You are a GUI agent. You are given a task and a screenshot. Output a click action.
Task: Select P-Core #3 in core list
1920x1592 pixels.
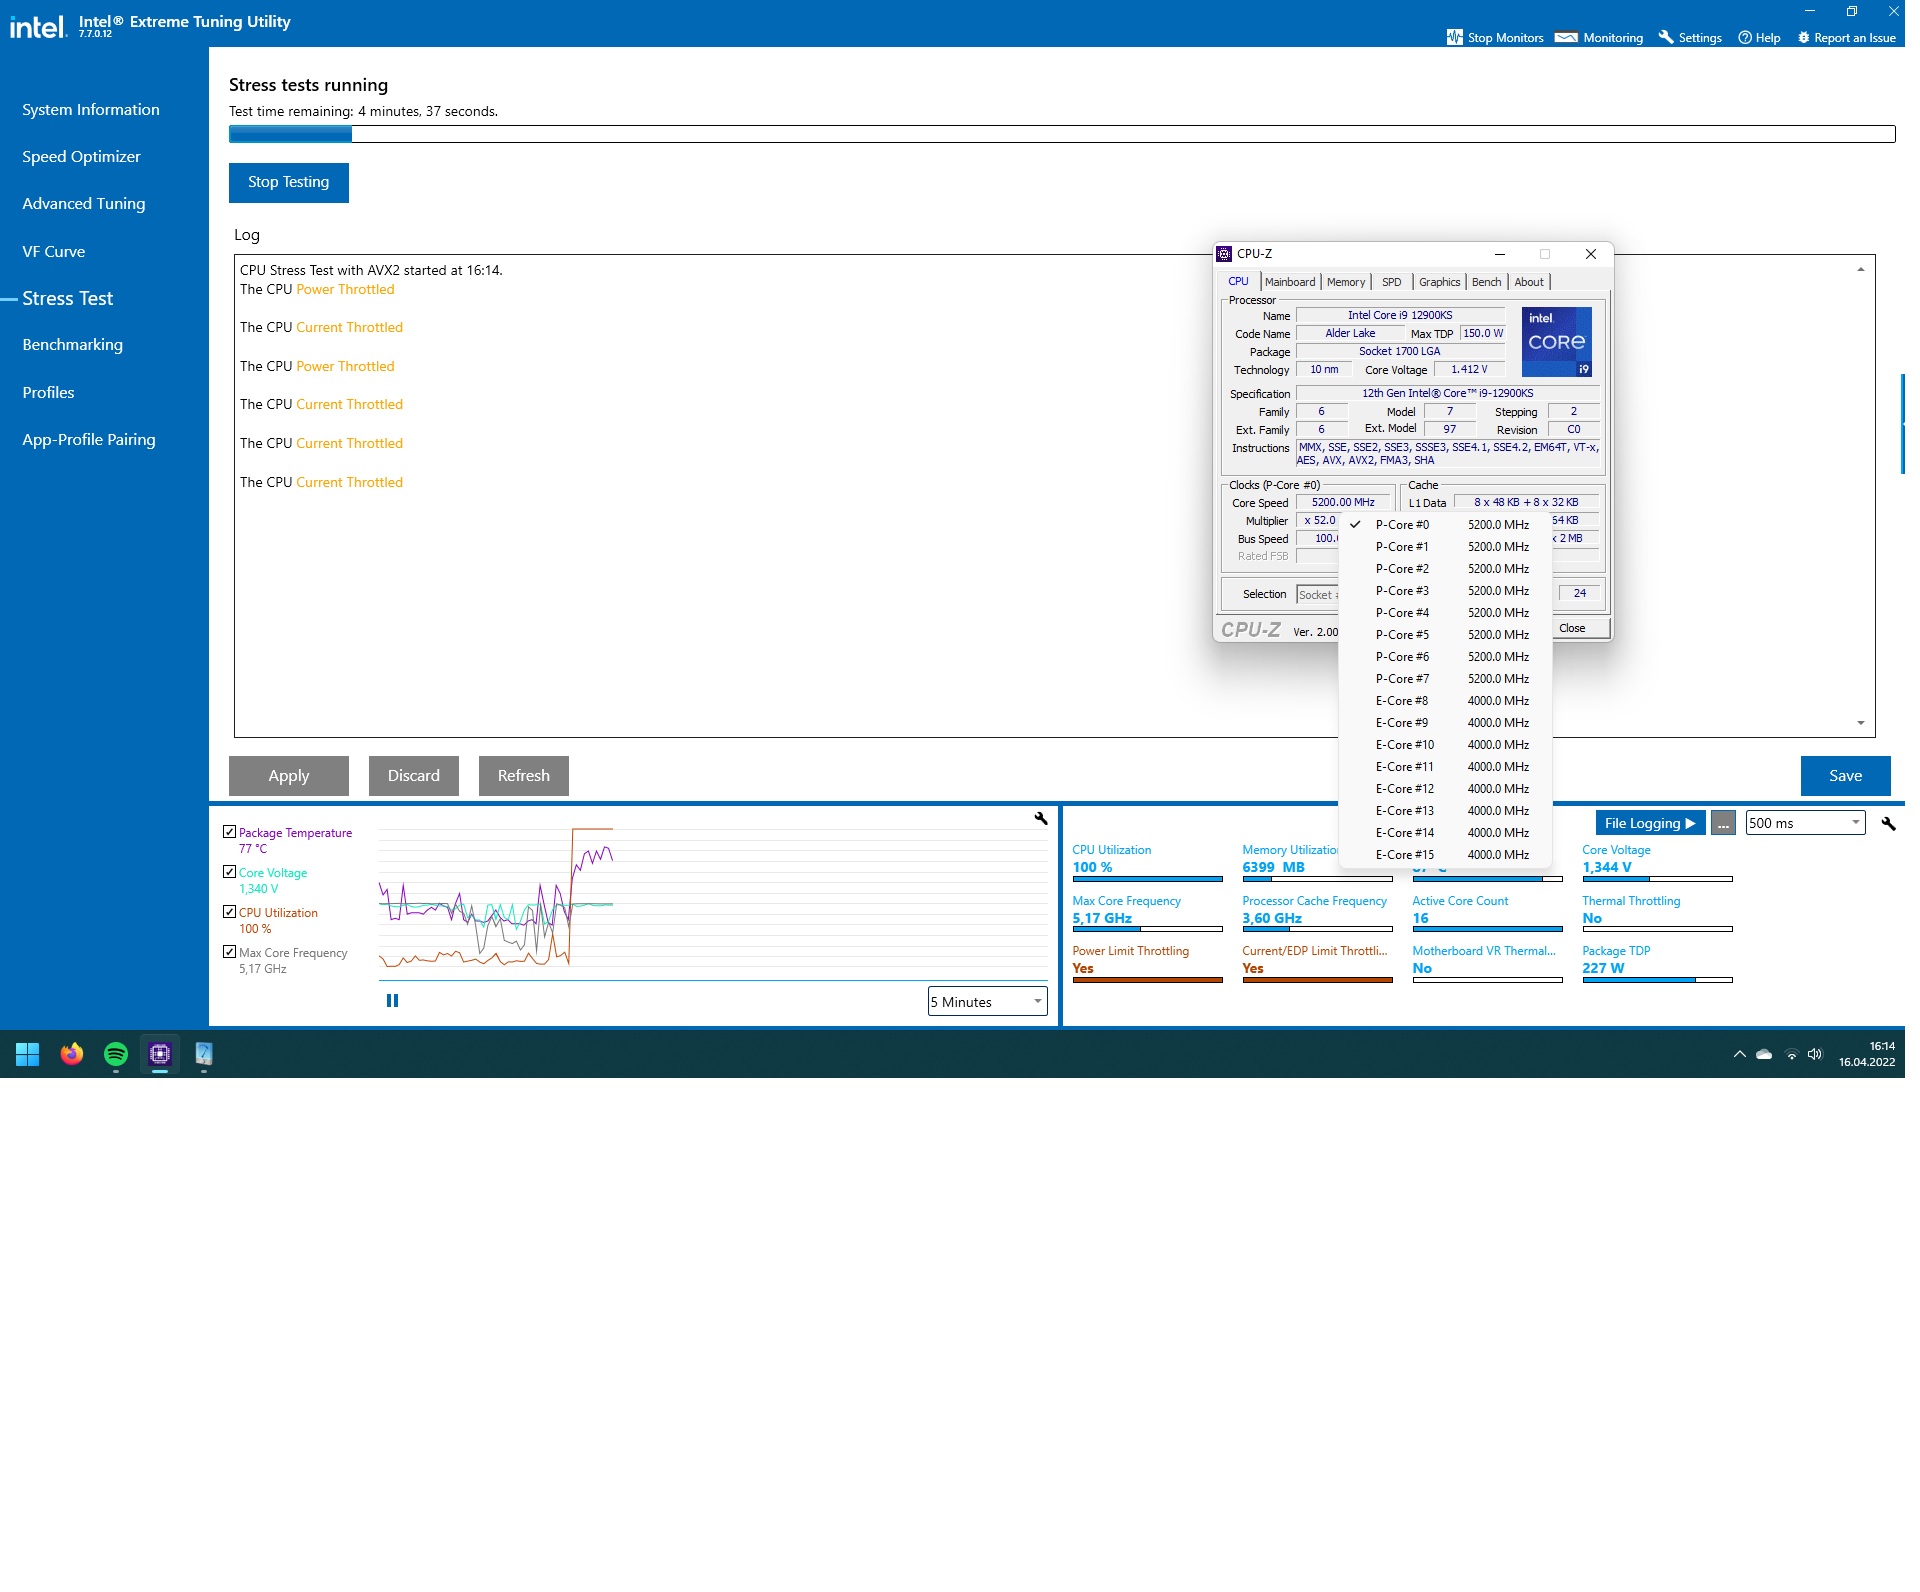tap(1401, 591)
